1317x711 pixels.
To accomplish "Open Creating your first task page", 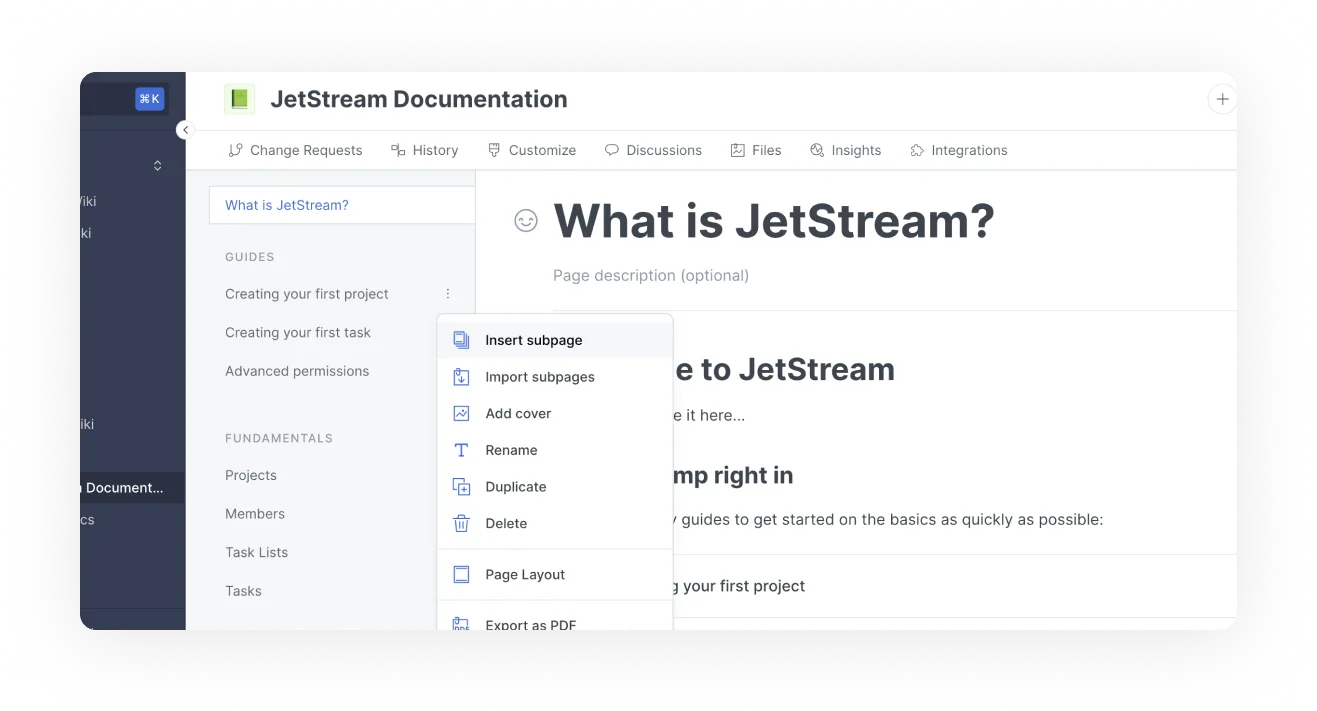I will point(298,333).
